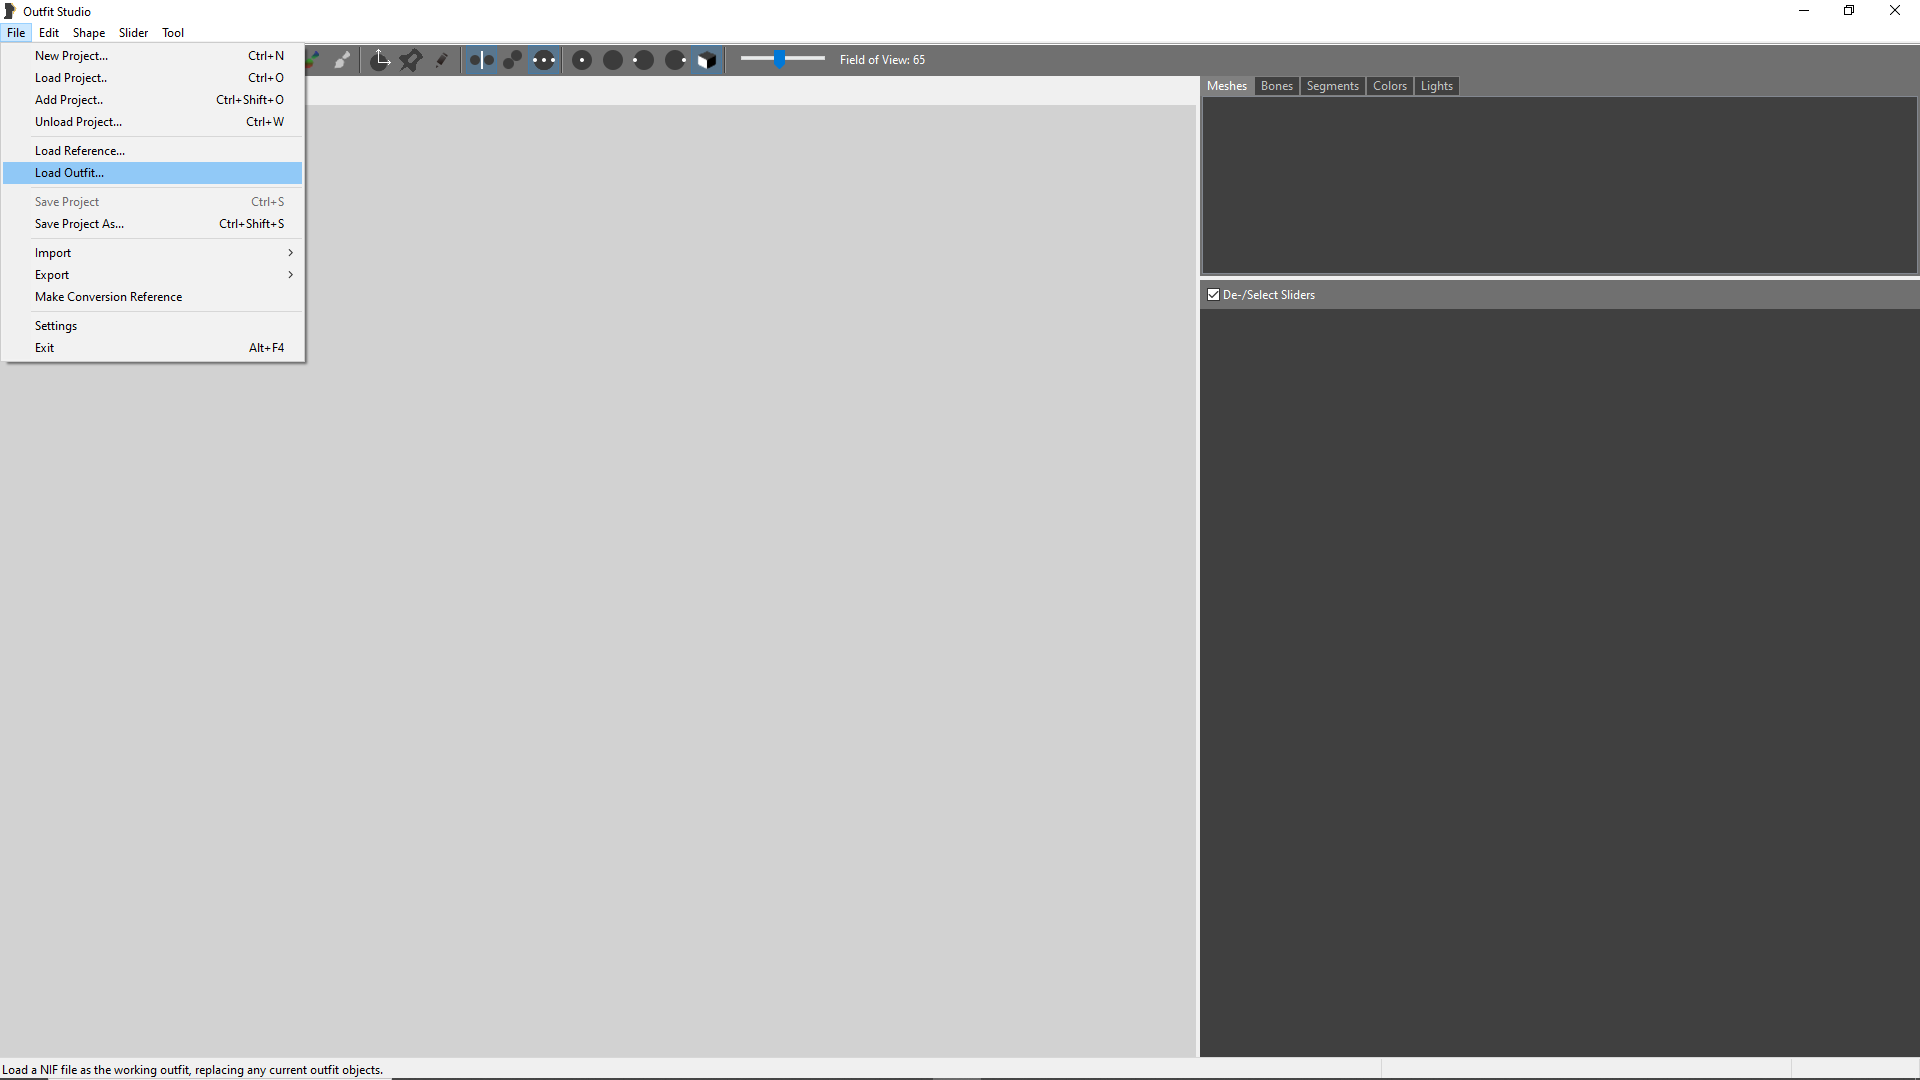The image size is (1920, 1080).
Task: Click inside the empty Meshes list panel
Action: pyautogui.click(x=1559, y=185)
